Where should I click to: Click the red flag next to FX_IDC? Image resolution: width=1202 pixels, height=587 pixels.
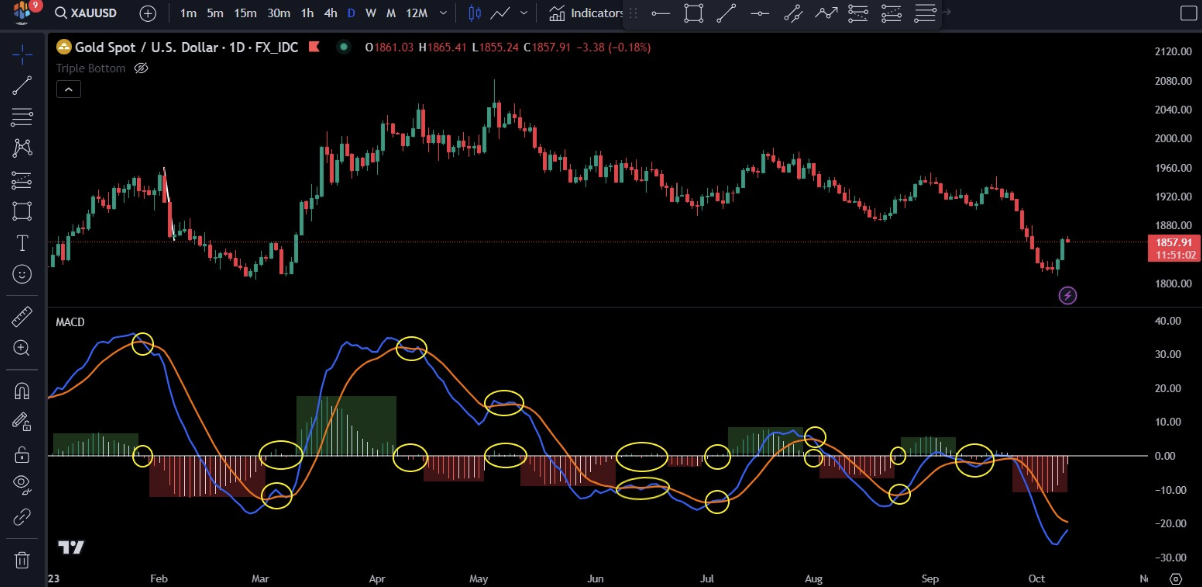coord(314,47)
